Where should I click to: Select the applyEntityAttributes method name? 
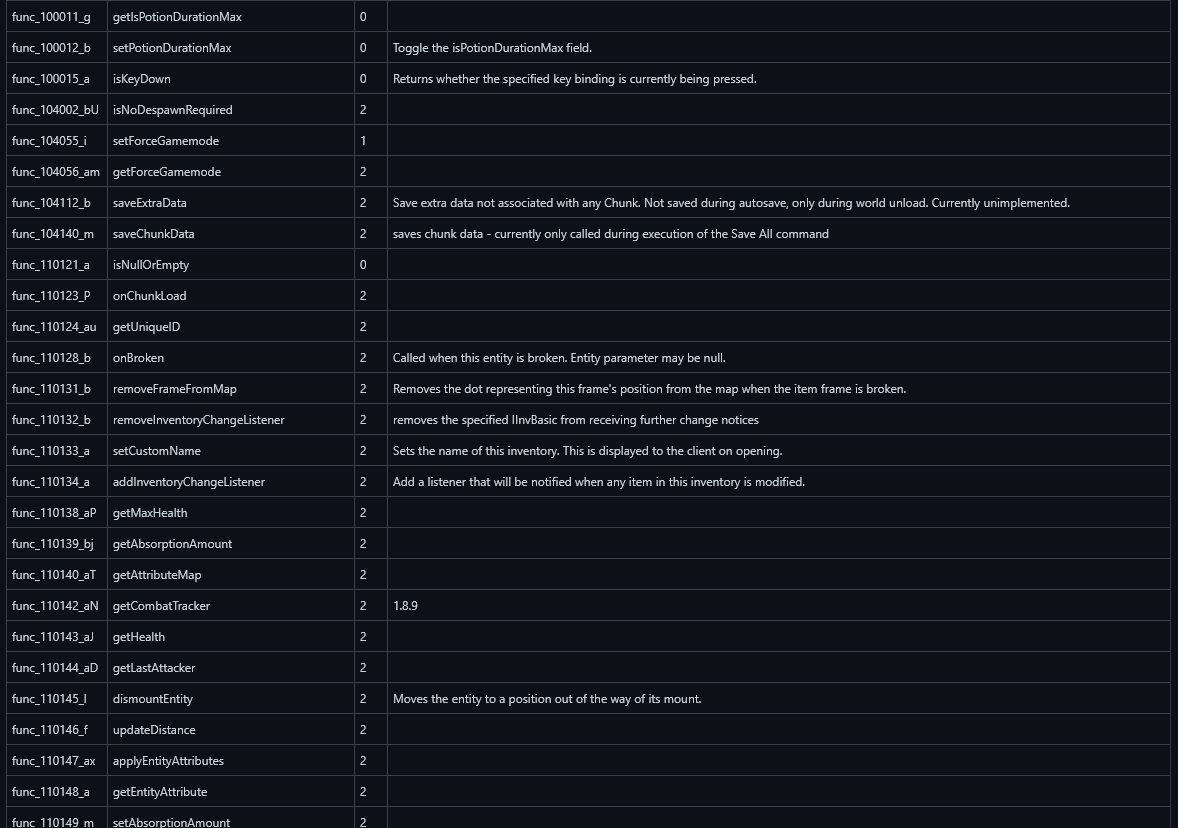[168, 761]
